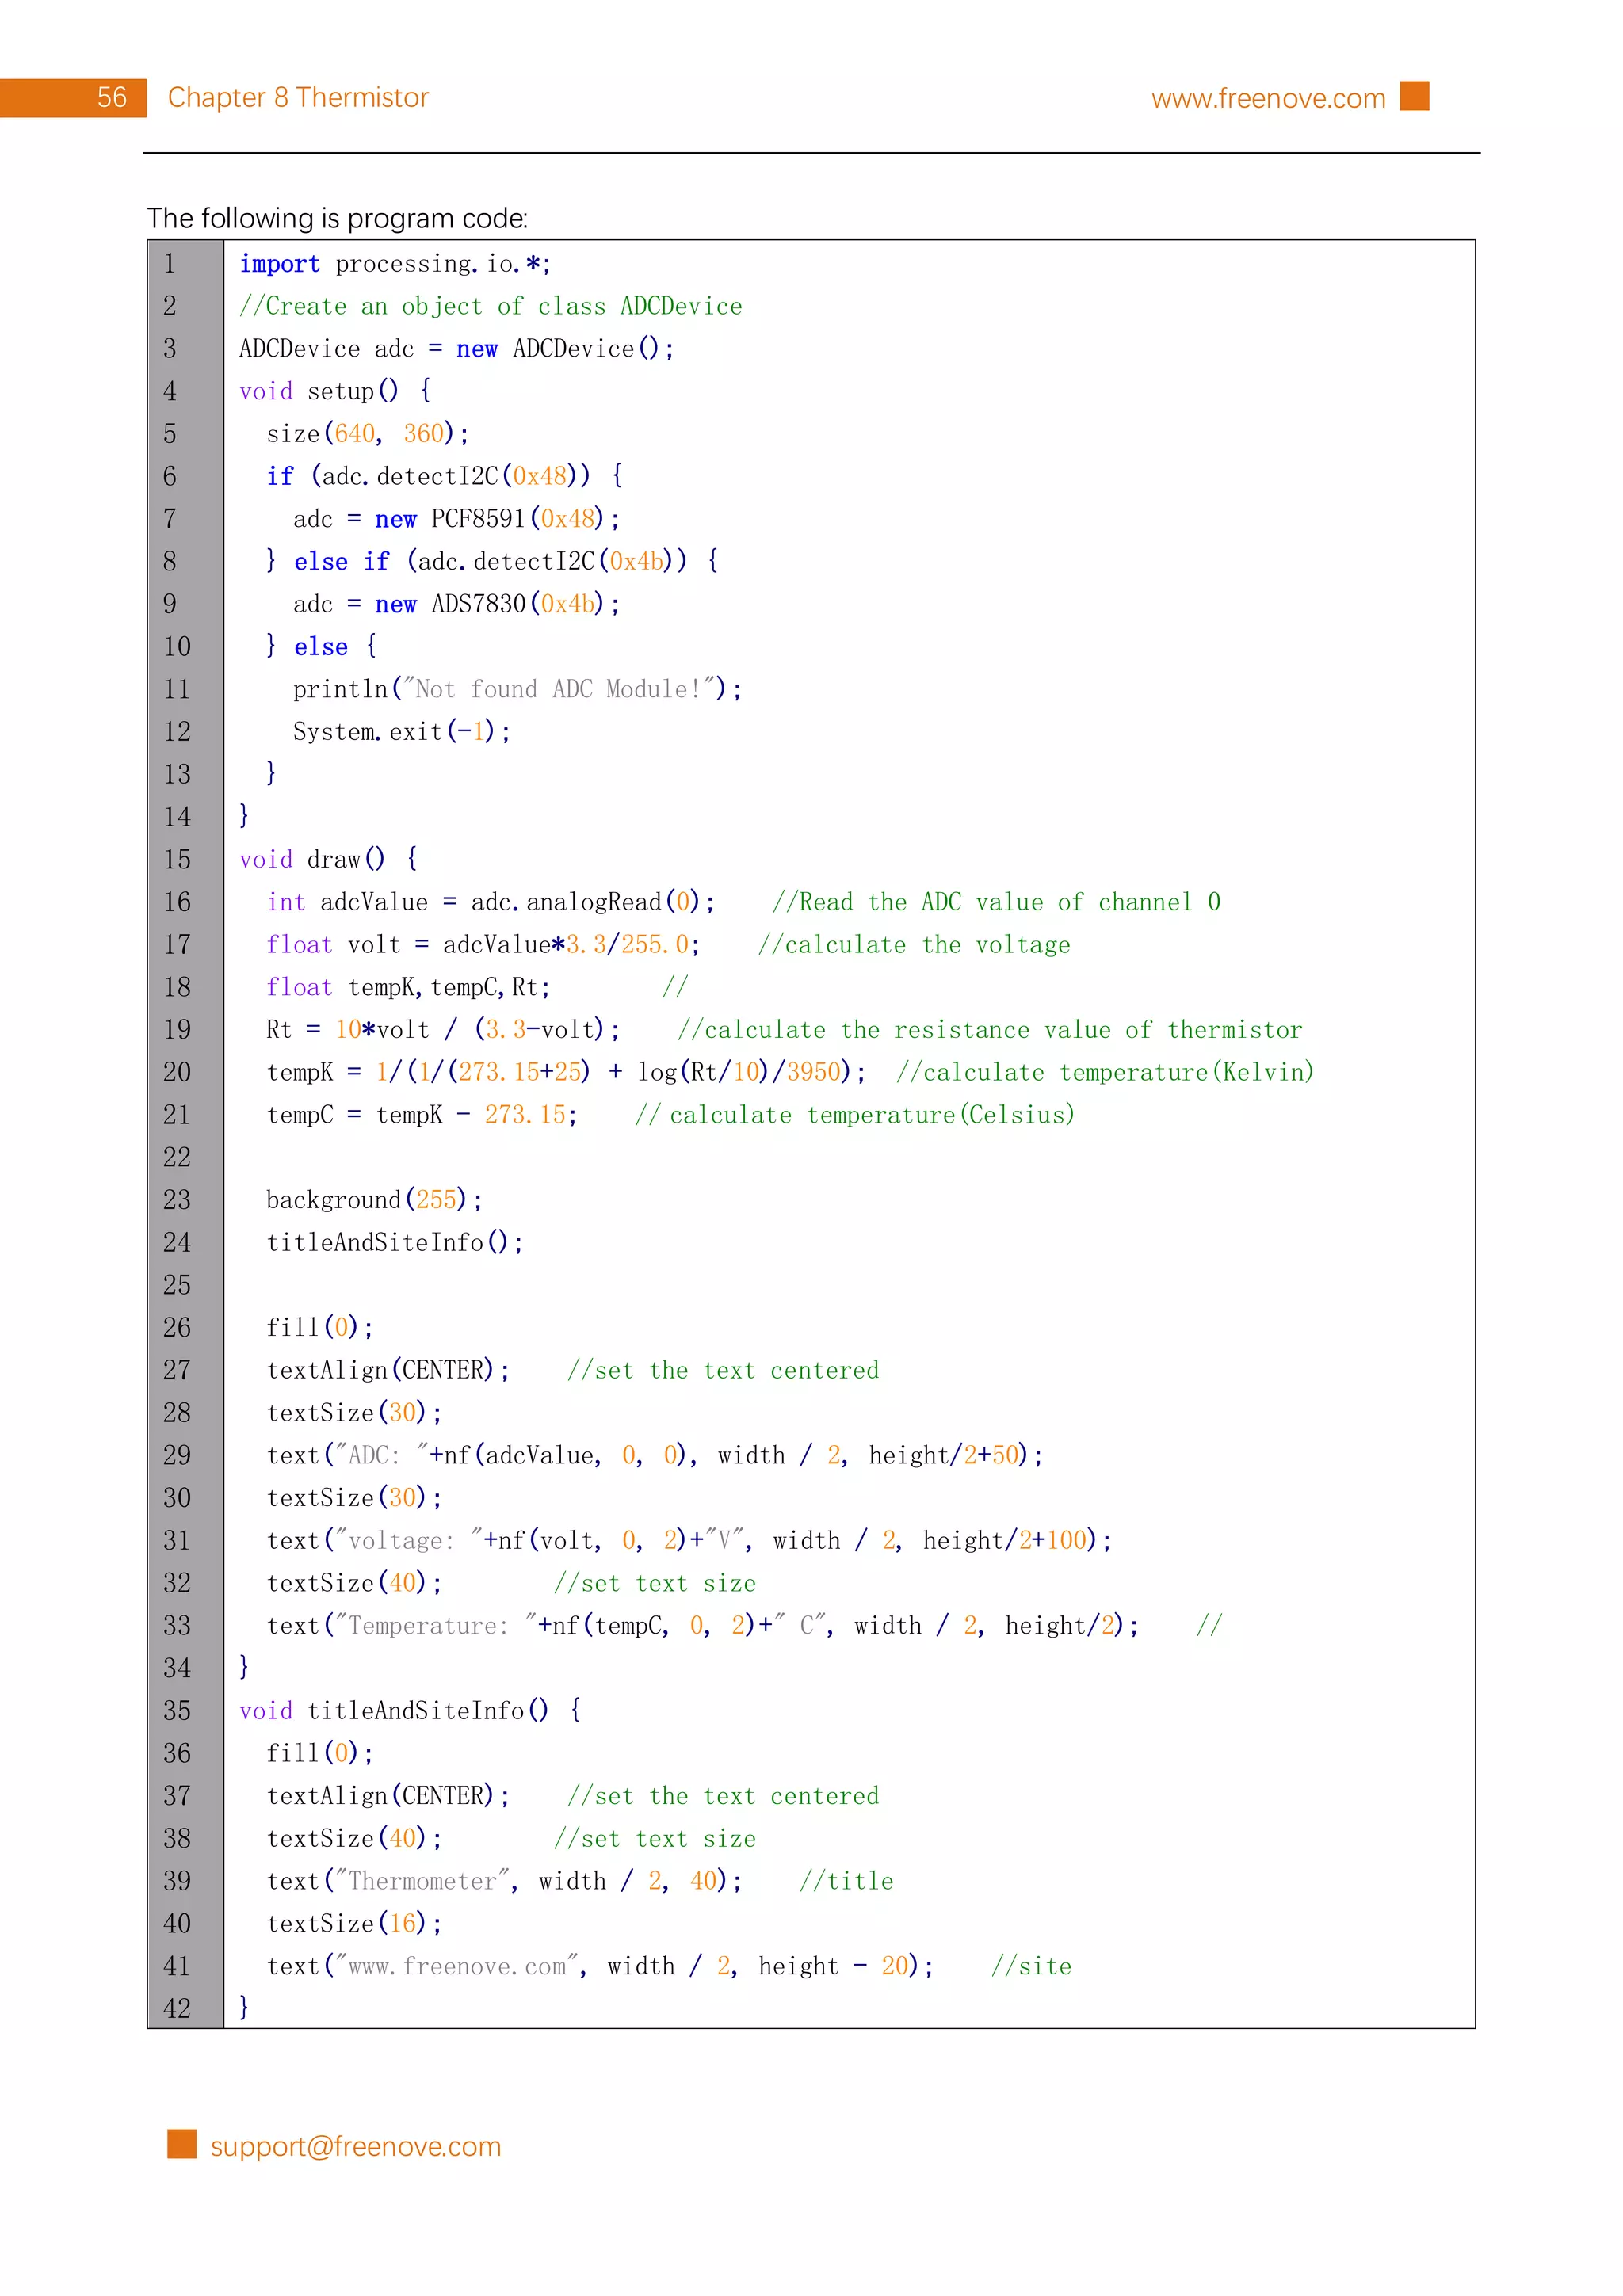Image resolution: width=1623 pixels, height=2296 pixels.
Task: Select line 'ADCDevice adc = new ADCDevice();'
Action: (457, 349)
